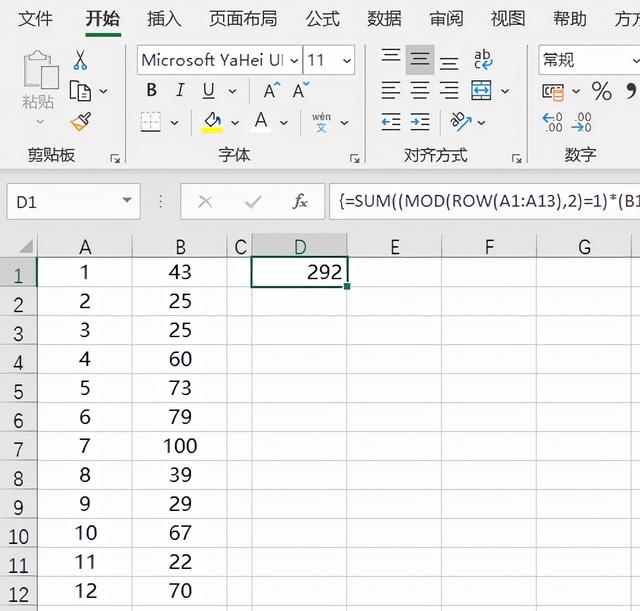Viewport: 640px width, 611px height.
Task: Click the cancel X in formula bar
Action: (205, 201)
